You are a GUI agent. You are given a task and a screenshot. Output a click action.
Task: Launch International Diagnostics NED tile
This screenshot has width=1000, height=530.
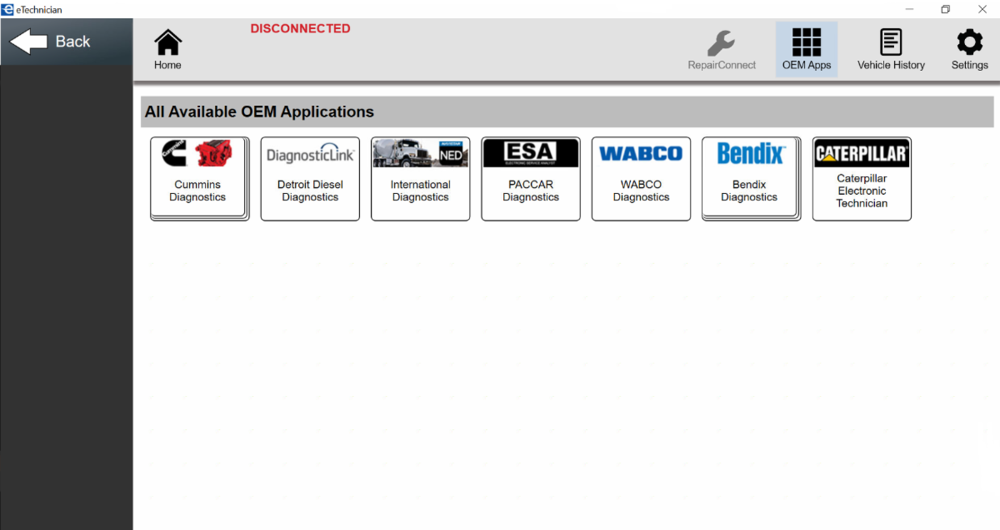[x=420, y=179]
